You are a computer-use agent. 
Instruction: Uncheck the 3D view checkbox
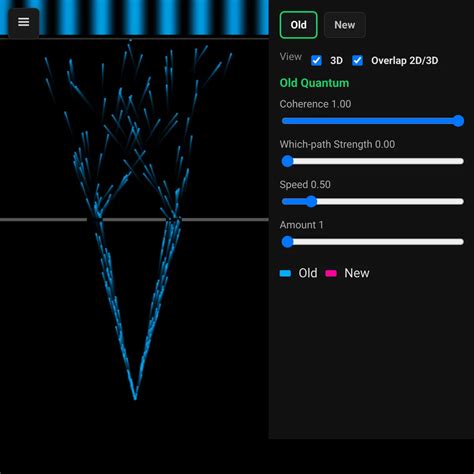pos(316,61)
